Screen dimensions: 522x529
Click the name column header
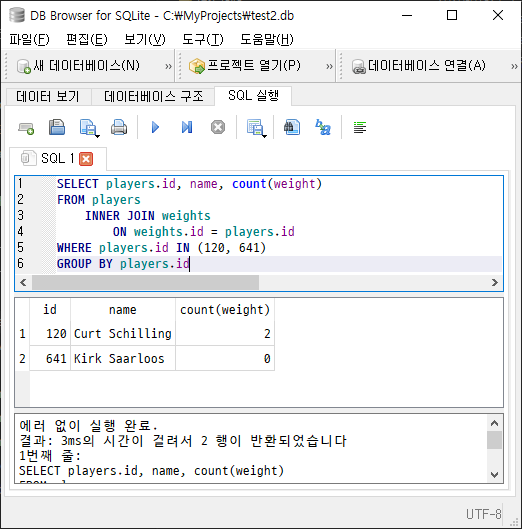tap(123, 309)
